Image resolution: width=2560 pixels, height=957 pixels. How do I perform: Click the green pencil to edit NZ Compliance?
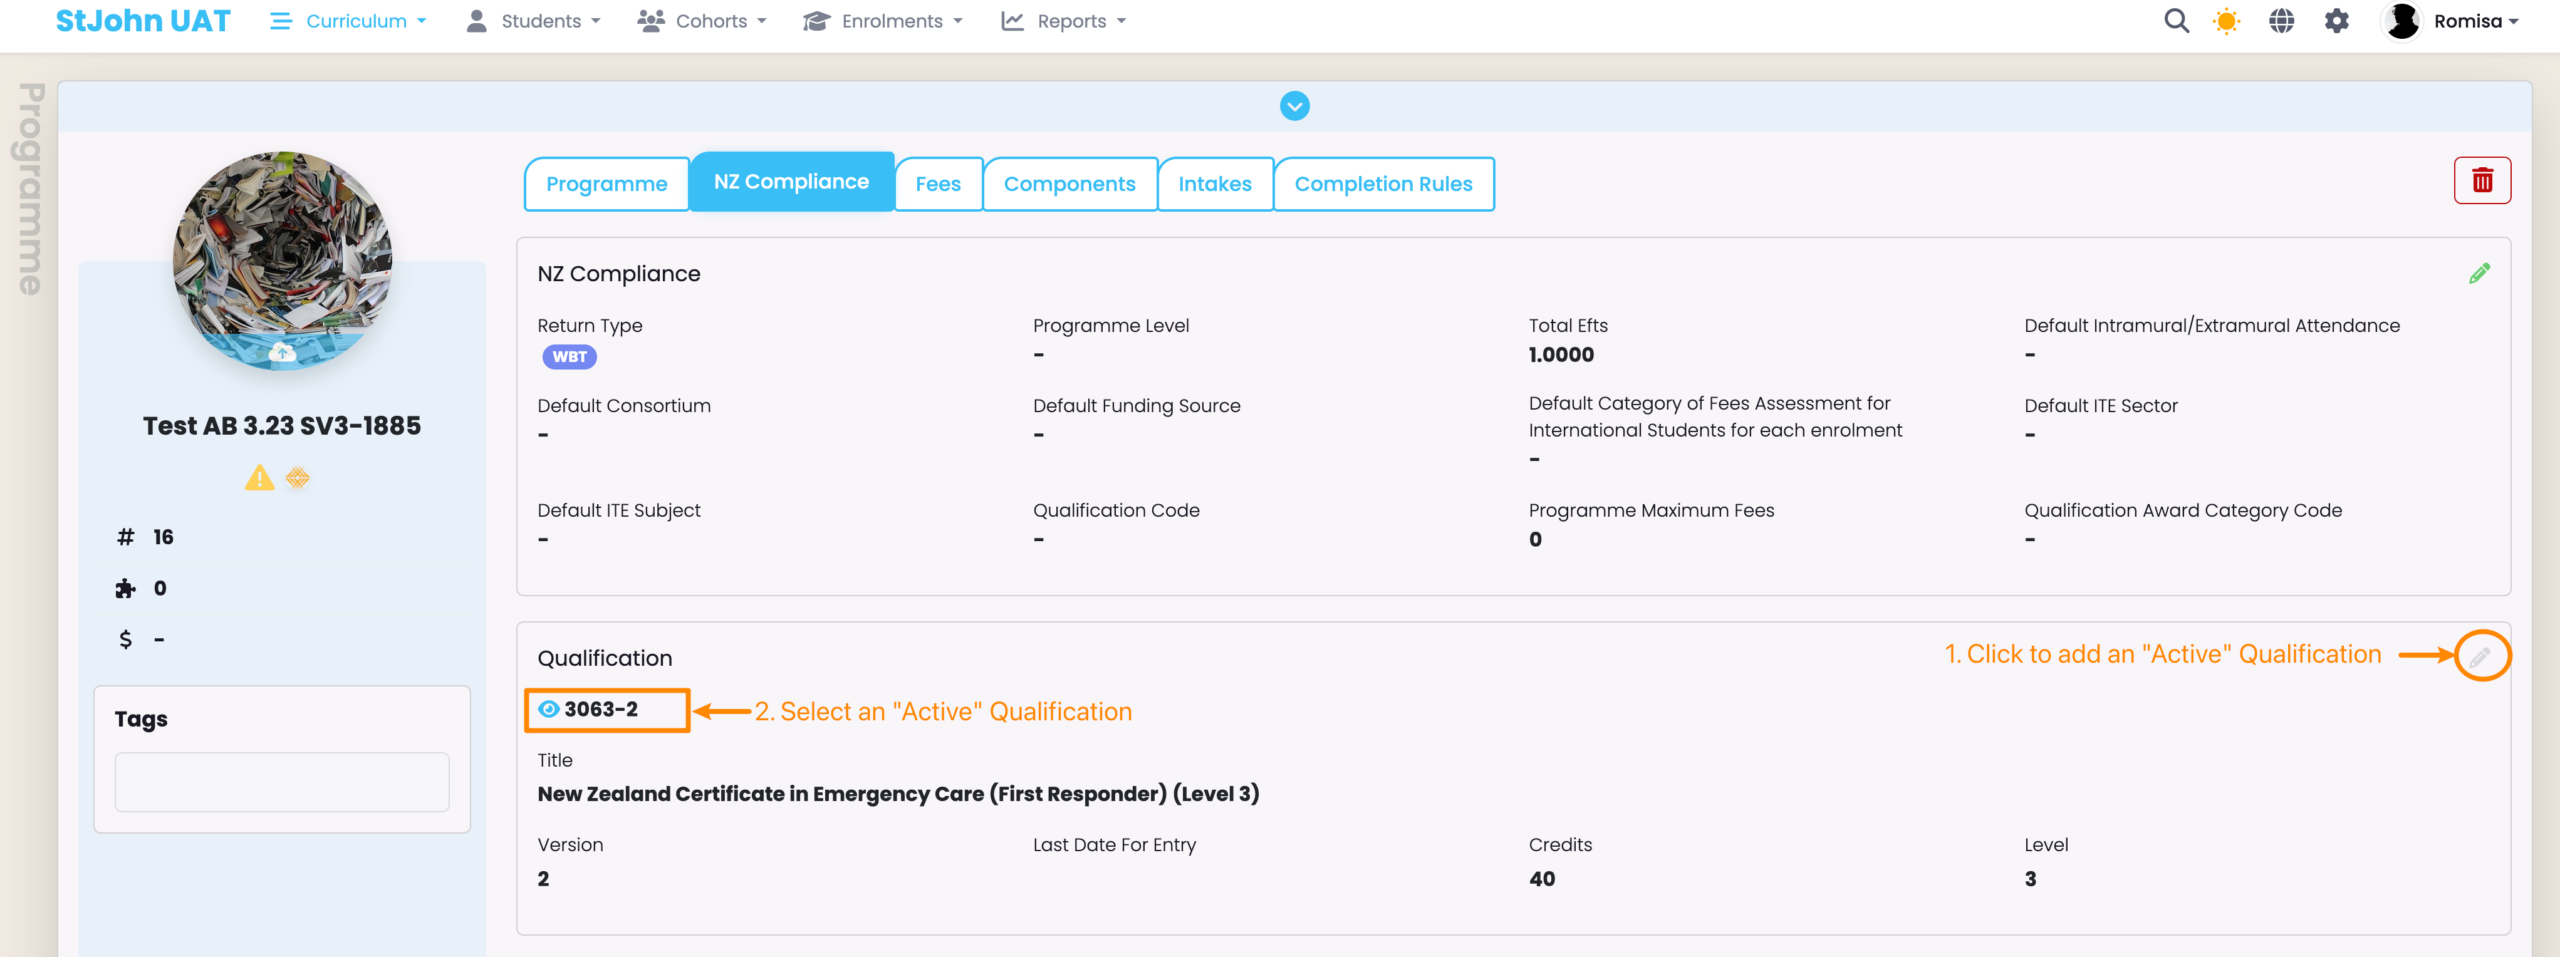(2479, 274)
